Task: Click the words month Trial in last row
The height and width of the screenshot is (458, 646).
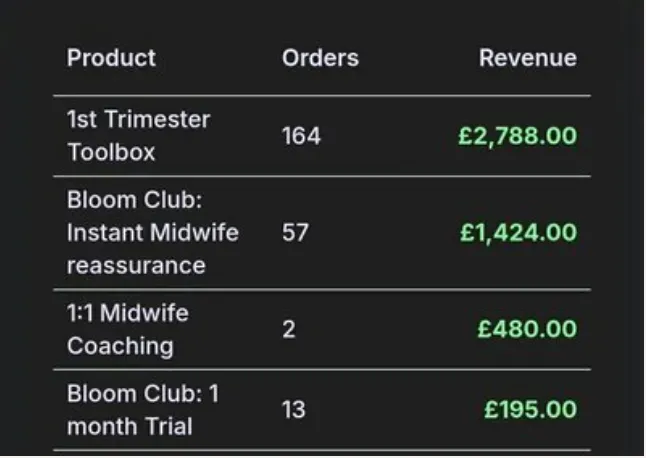Action: 130,426
